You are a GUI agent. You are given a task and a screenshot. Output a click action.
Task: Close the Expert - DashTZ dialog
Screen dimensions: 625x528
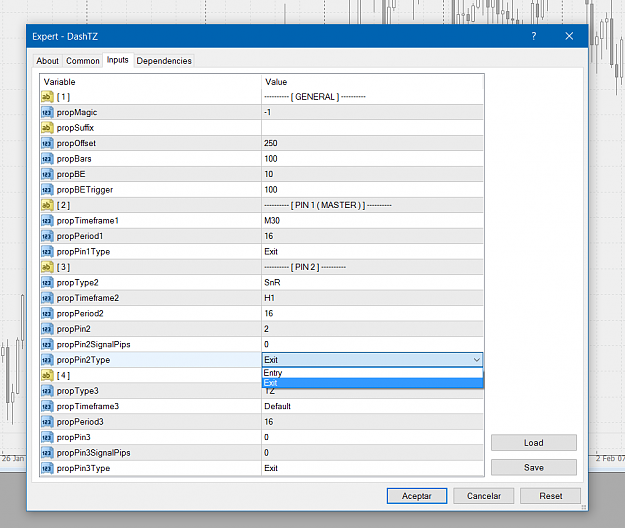569,36
